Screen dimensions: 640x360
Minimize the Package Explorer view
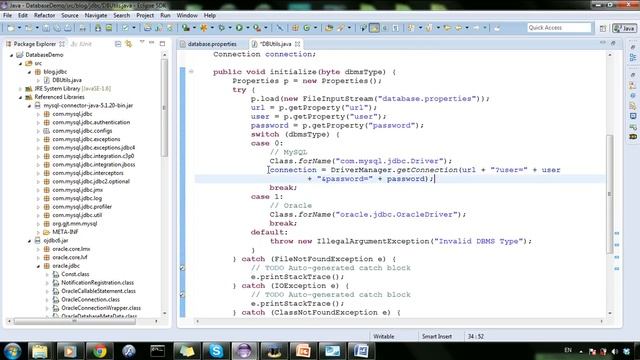coord(152,43)
